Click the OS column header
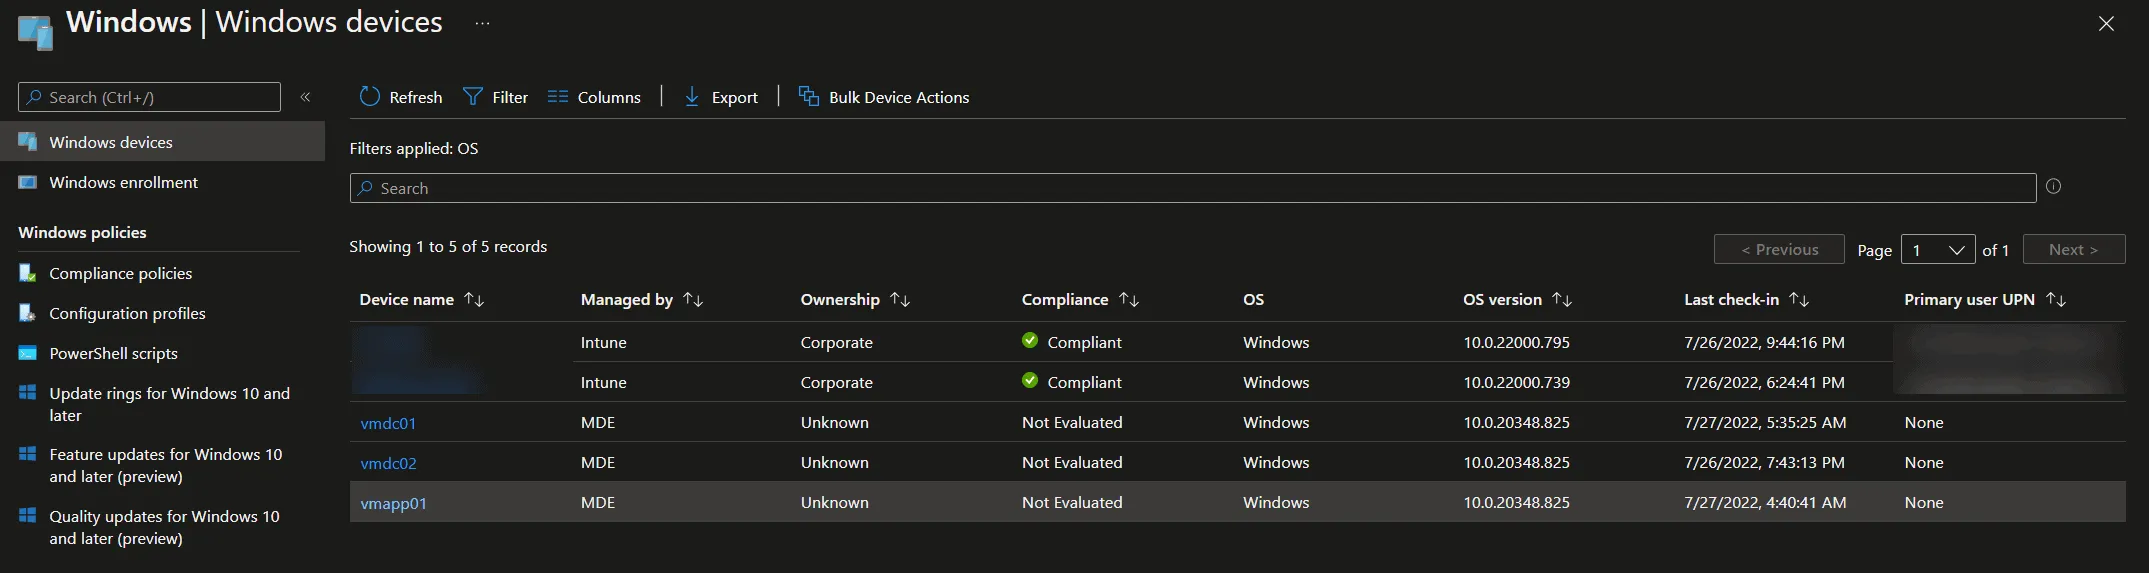 click(x=1253, y=300)
